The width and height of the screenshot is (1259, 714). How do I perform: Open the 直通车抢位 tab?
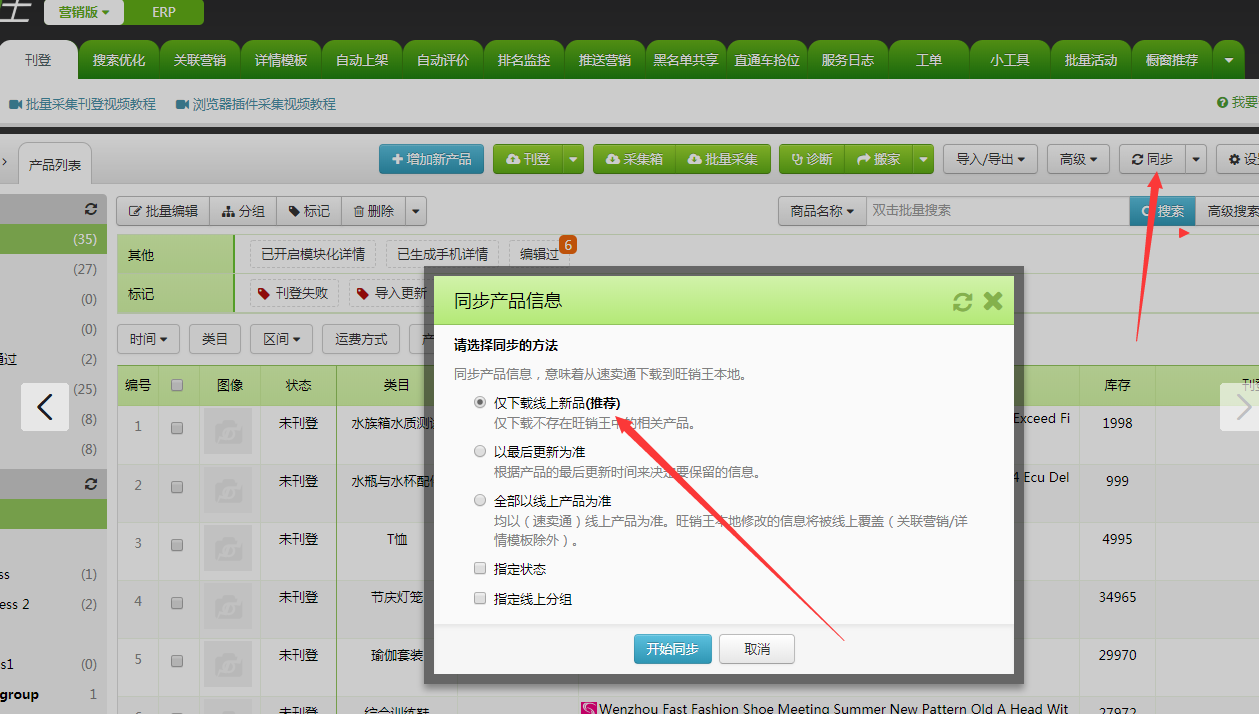[767, 60]
